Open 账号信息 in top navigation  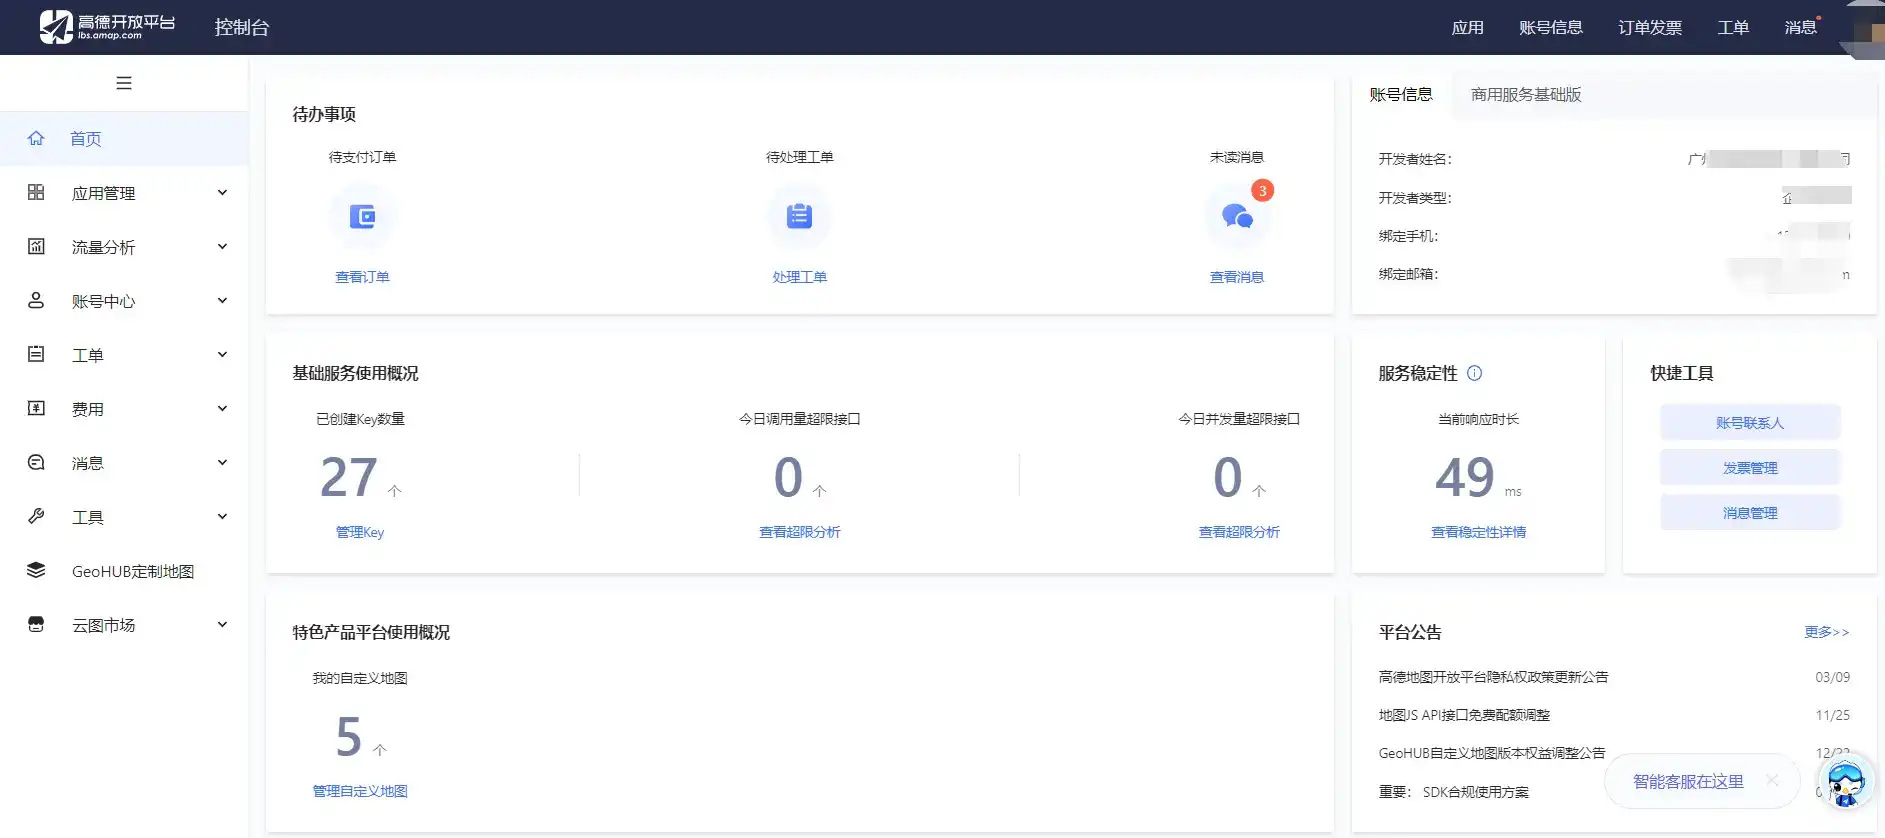tap(1550, 28)
